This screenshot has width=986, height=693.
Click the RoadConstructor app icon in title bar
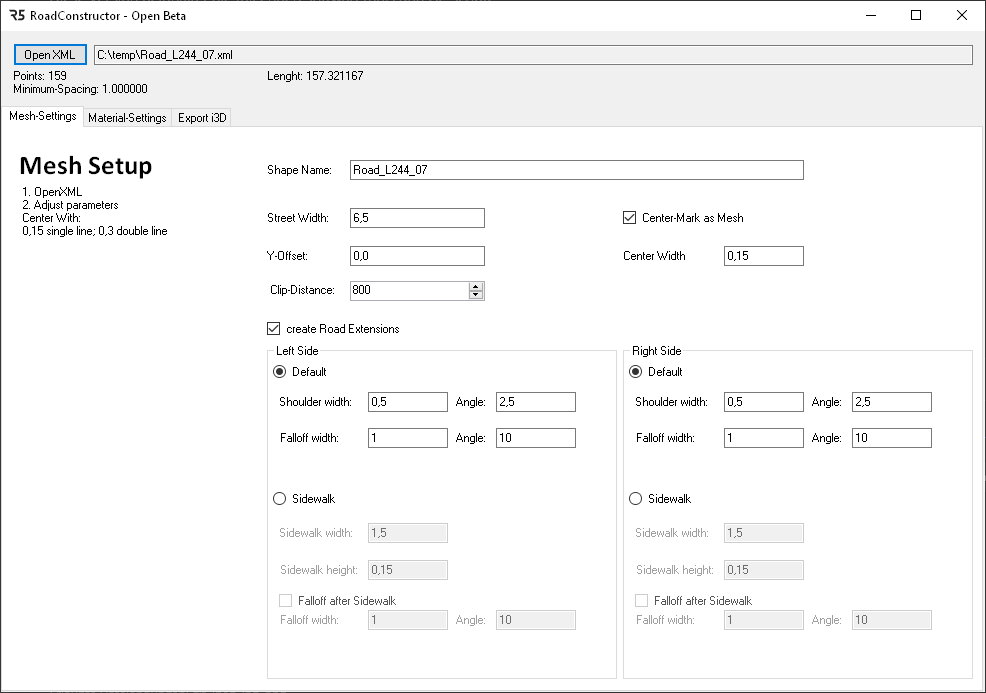click(x=17, y=15)
